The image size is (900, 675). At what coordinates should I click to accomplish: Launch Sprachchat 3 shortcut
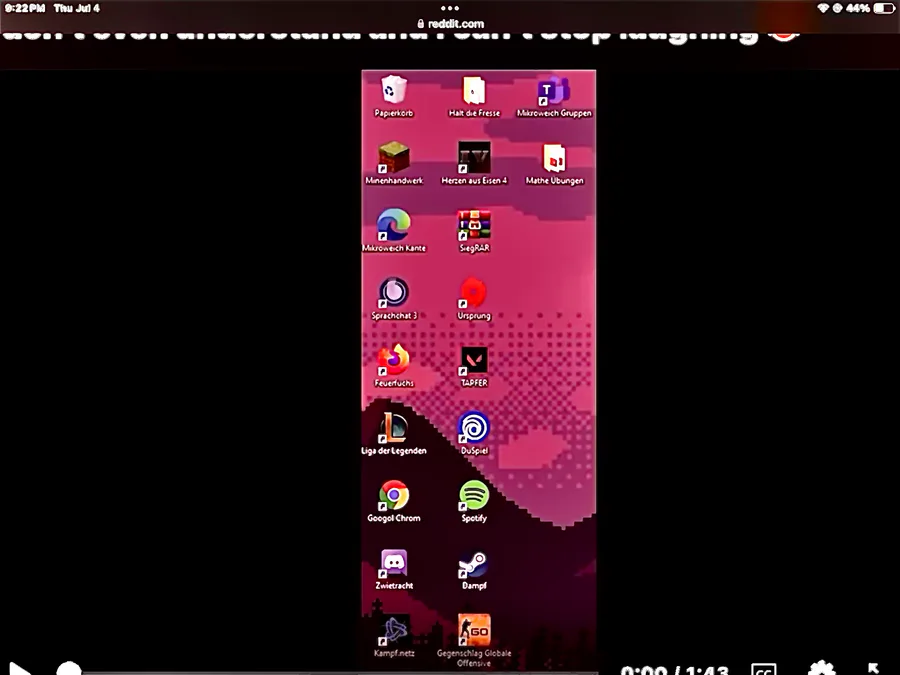[x=394, y=293]
